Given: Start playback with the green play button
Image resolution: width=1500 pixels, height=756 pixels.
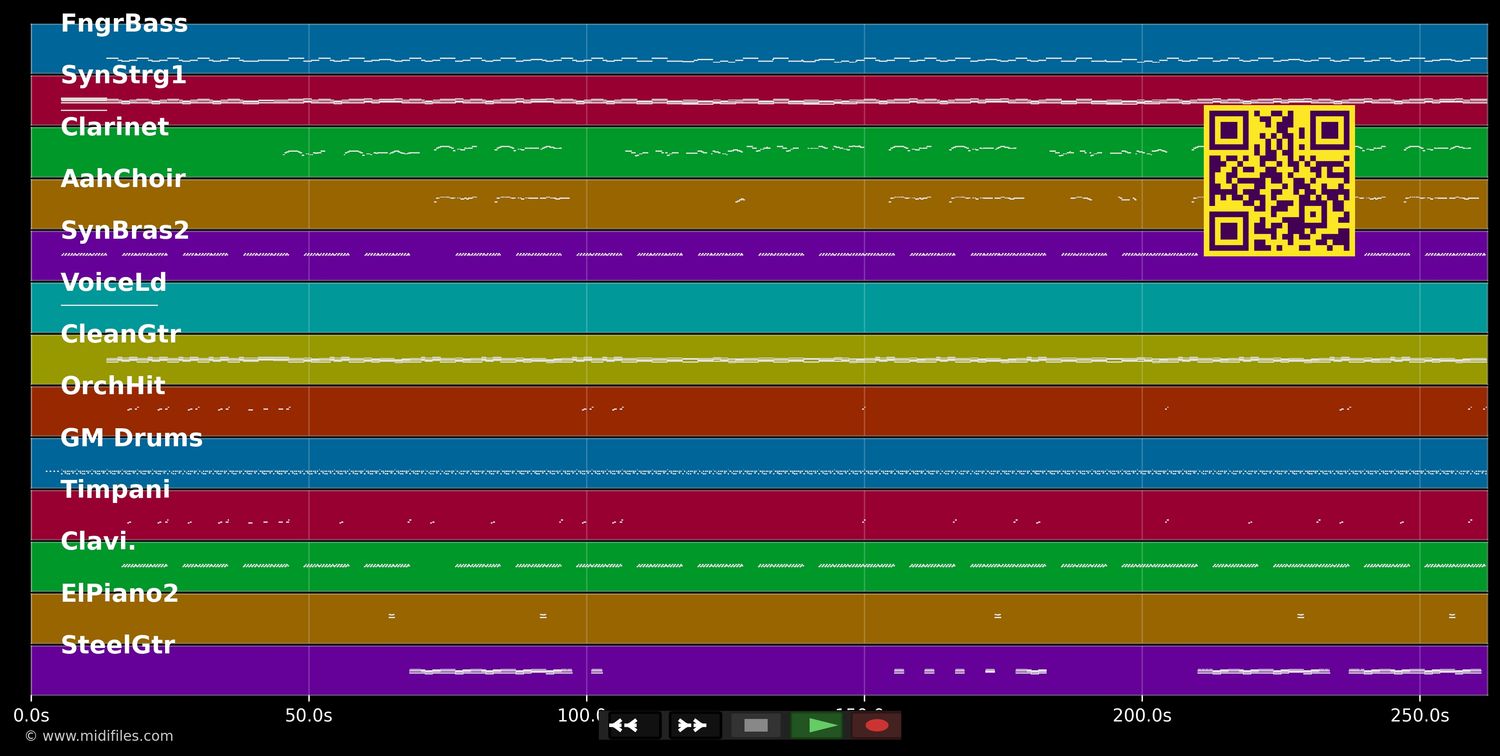Looking at the screenshot, I should tap(816, 725).
